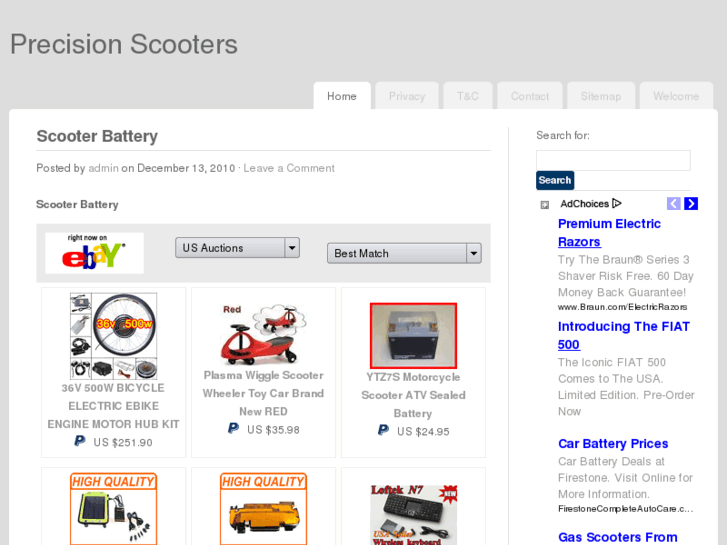Open the High Quality yellow battery thumbnail
This screenshot has width=727, height=545.
point(263,509)
